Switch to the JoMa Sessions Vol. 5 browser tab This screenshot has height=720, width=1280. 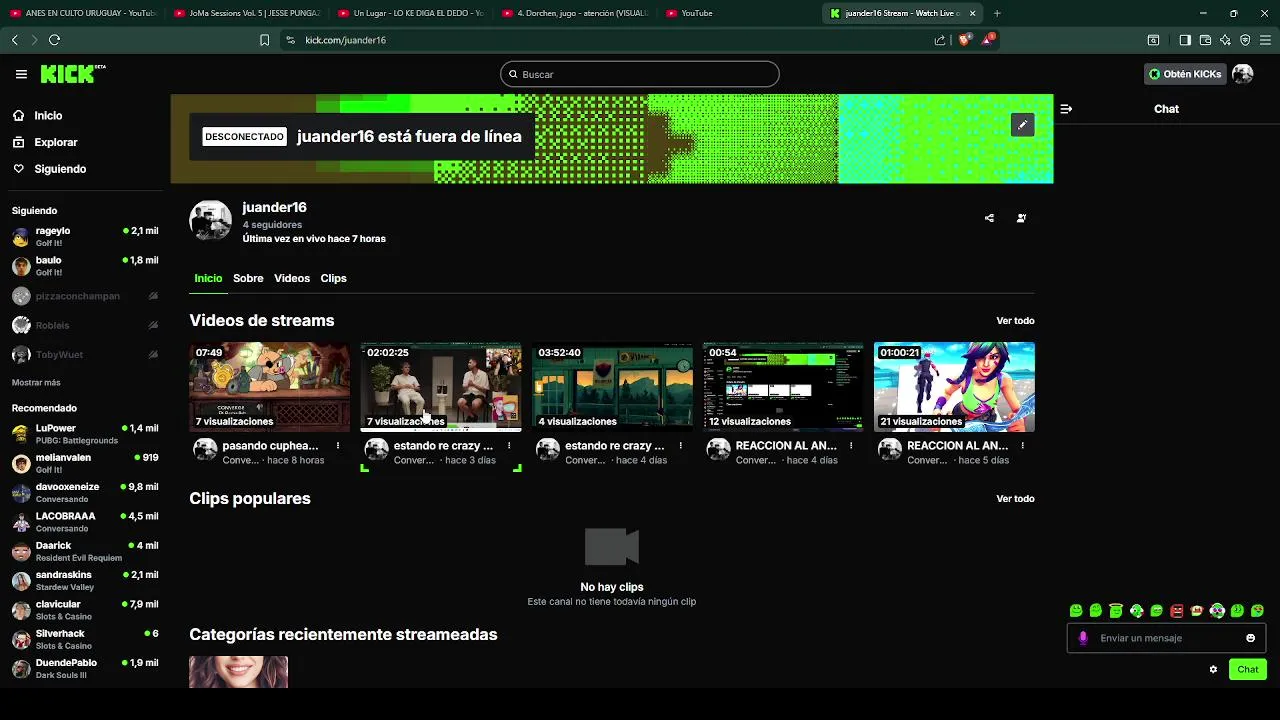coord(247,13)
